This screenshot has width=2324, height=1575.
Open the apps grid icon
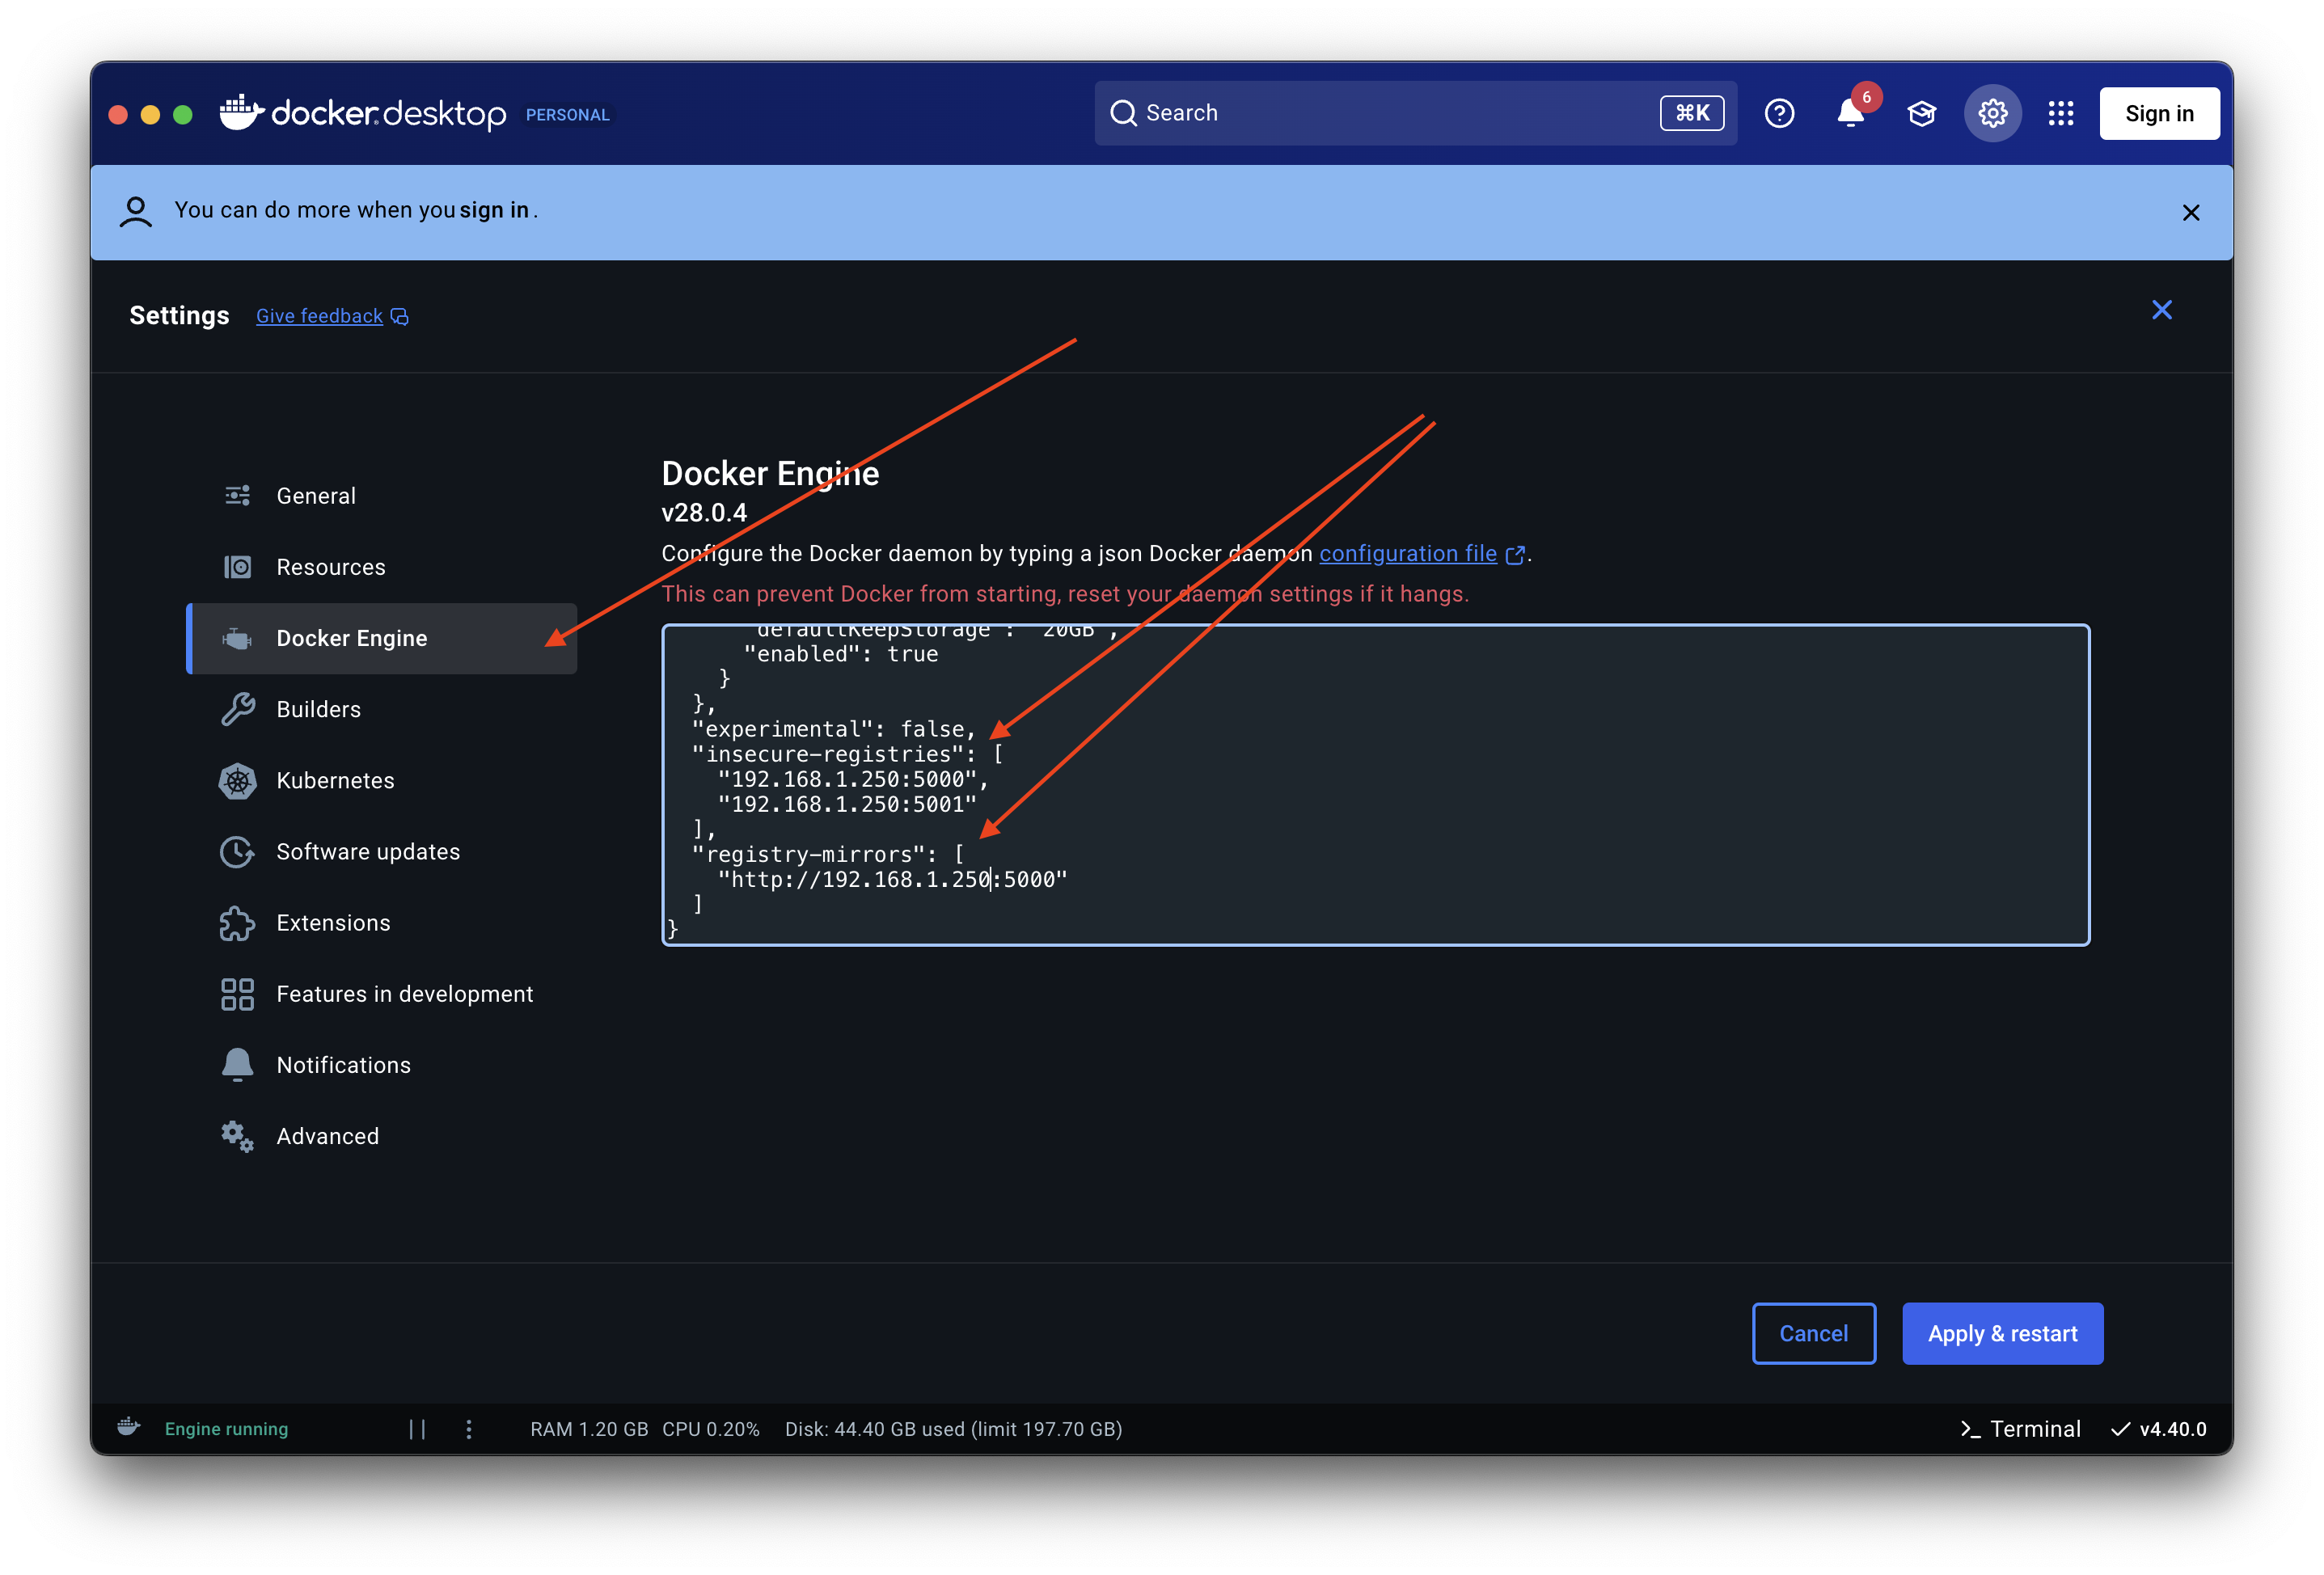(x=2061, y=113)
